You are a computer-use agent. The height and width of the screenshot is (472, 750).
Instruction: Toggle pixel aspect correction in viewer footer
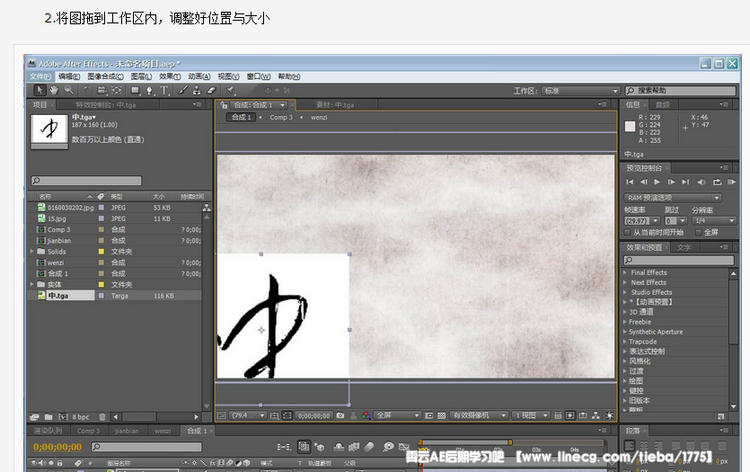coord(558,416)
